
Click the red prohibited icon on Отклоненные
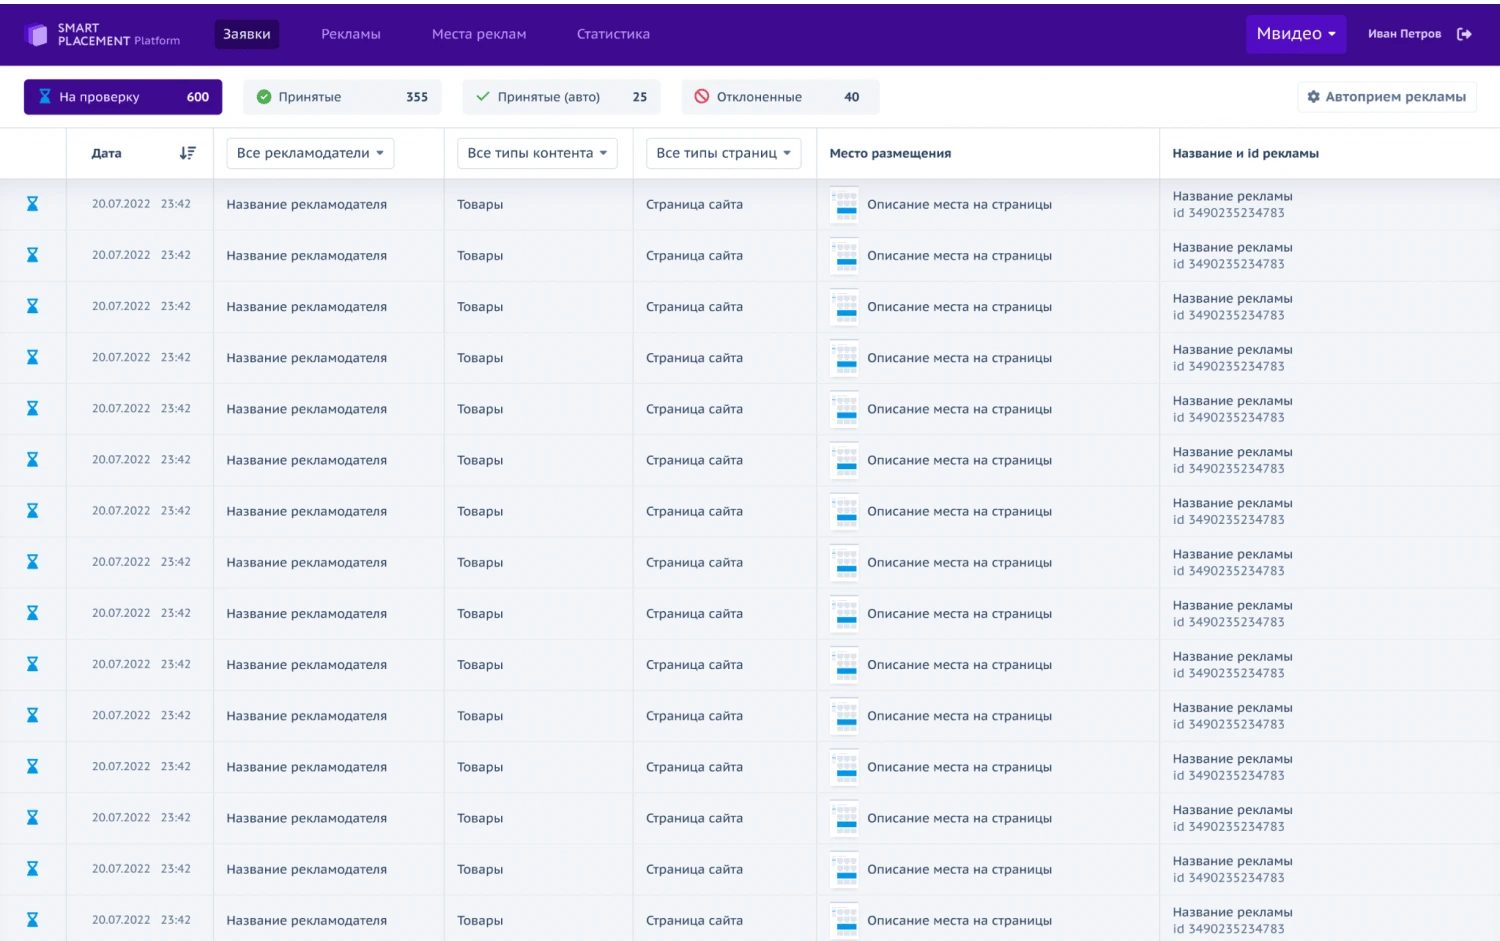click(x=702, y=97)
